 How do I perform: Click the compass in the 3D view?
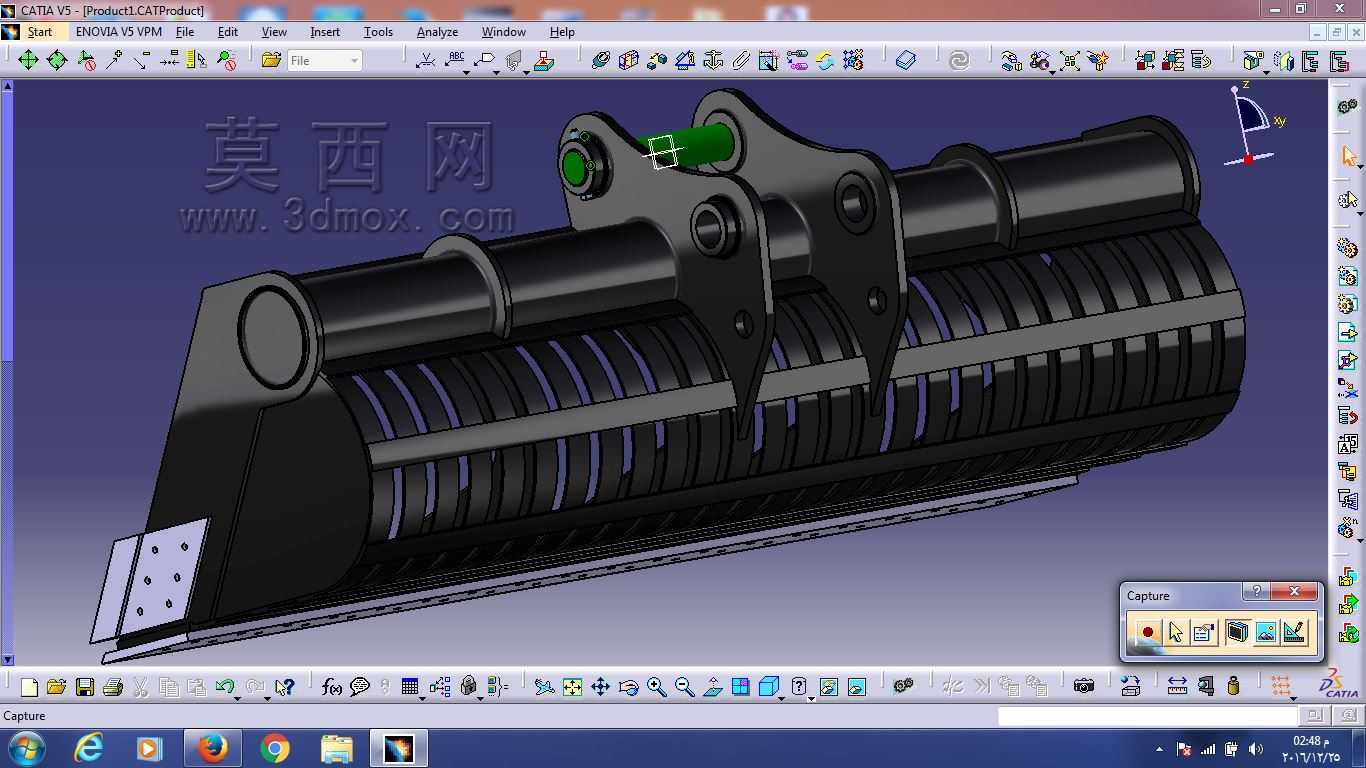(x=1252, y=125)
